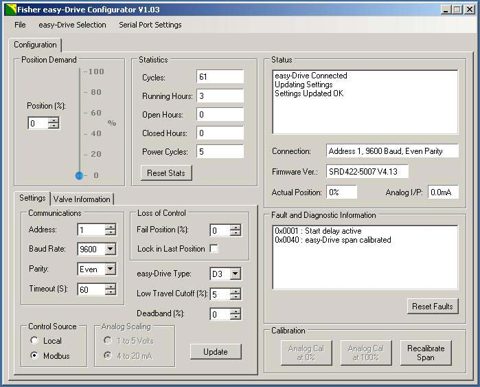Maximize the Configurator window
This screenshot has height=387, width=480.
click(458, 9)
